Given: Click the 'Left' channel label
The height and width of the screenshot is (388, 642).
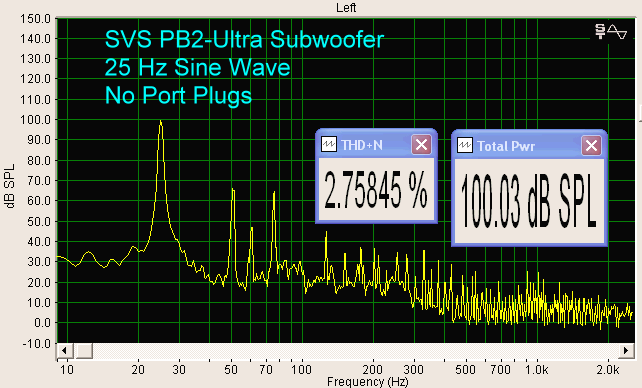Looking at the screenshot, I should click(x=346, y=8).
